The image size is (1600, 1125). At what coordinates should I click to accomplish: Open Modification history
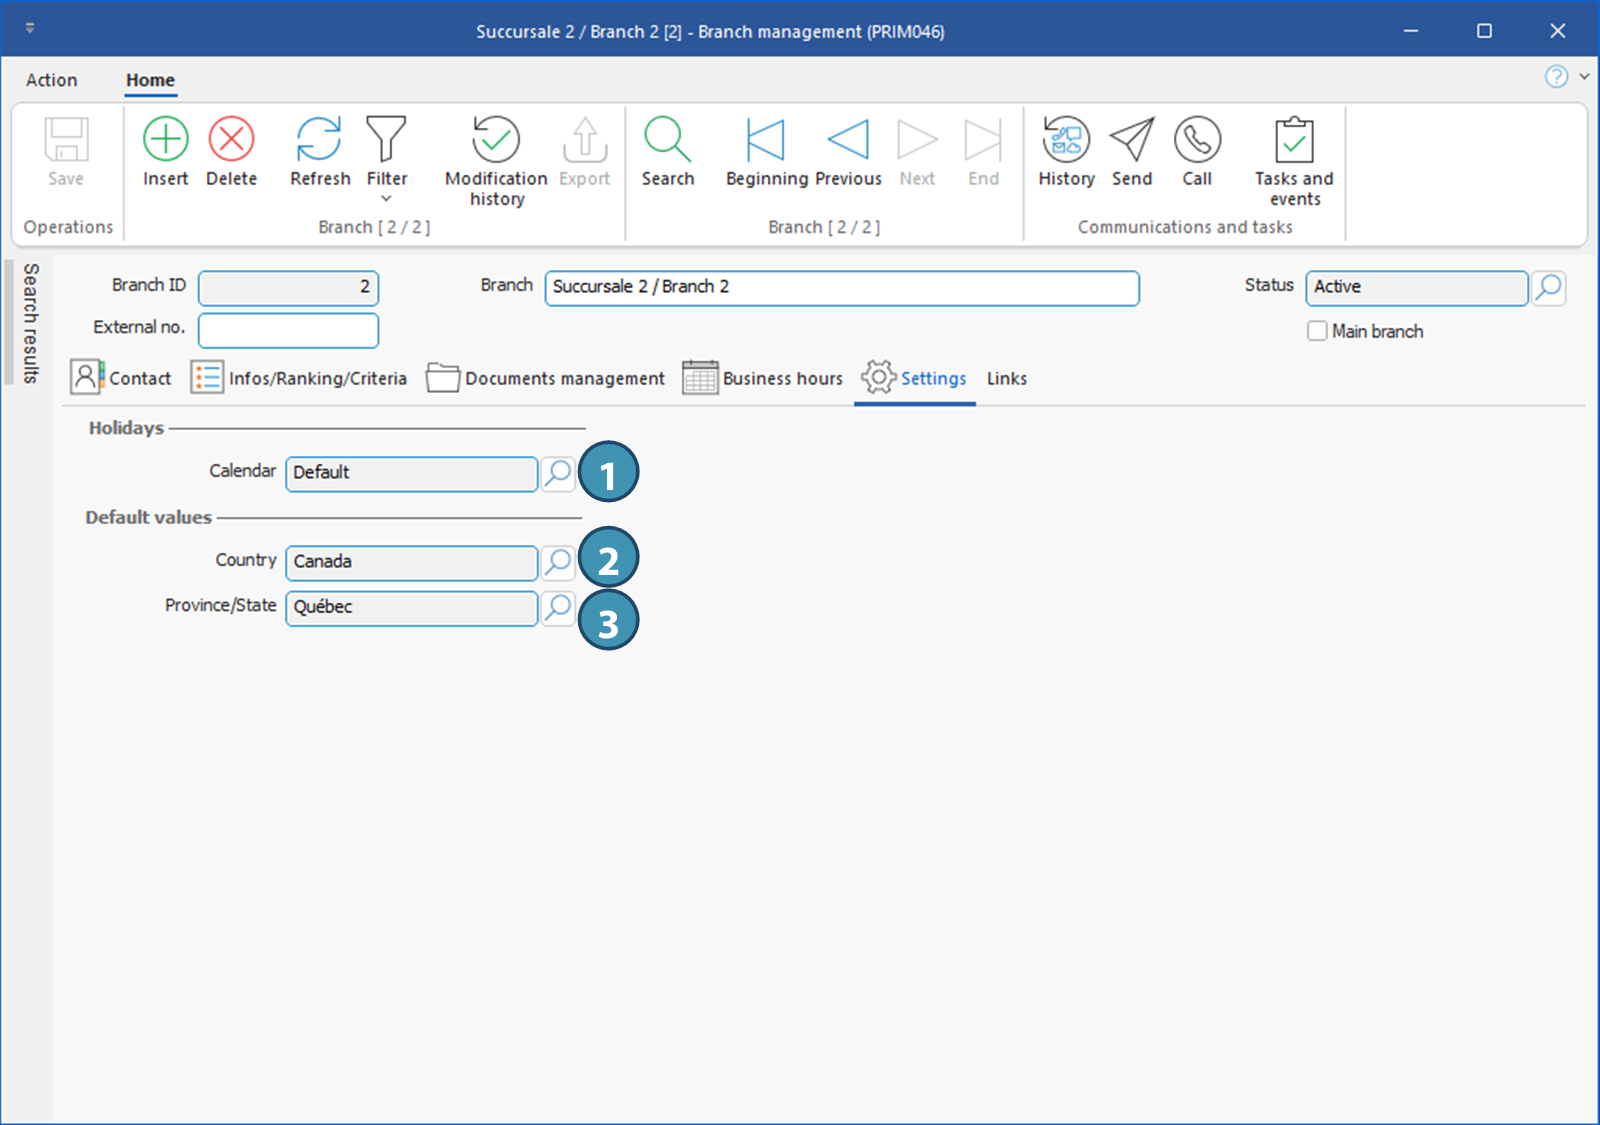(x=496, y=140)
